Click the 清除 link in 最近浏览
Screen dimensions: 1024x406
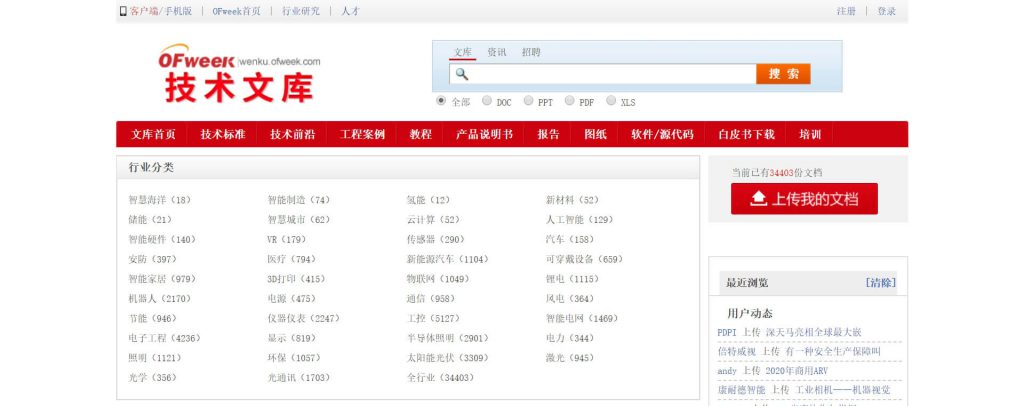pos(880,283)
